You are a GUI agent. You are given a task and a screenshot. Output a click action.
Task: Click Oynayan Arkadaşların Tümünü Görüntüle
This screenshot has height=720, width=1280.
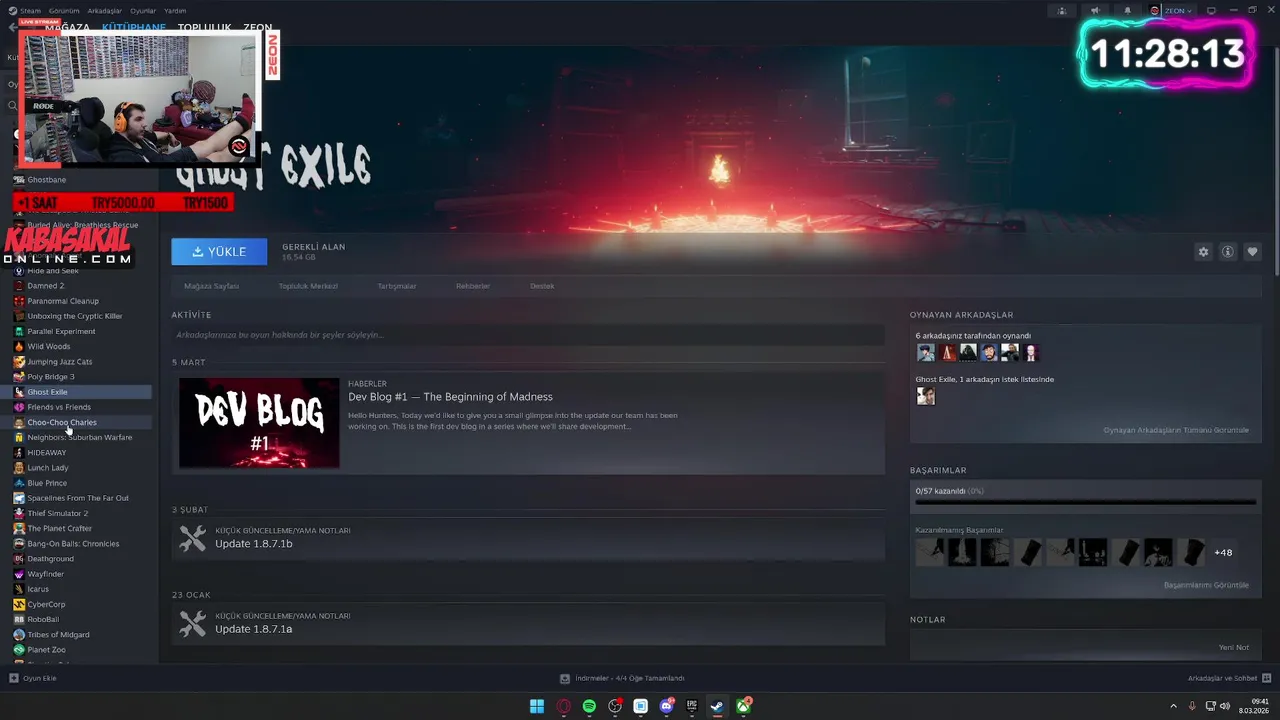pos(1176,430)
